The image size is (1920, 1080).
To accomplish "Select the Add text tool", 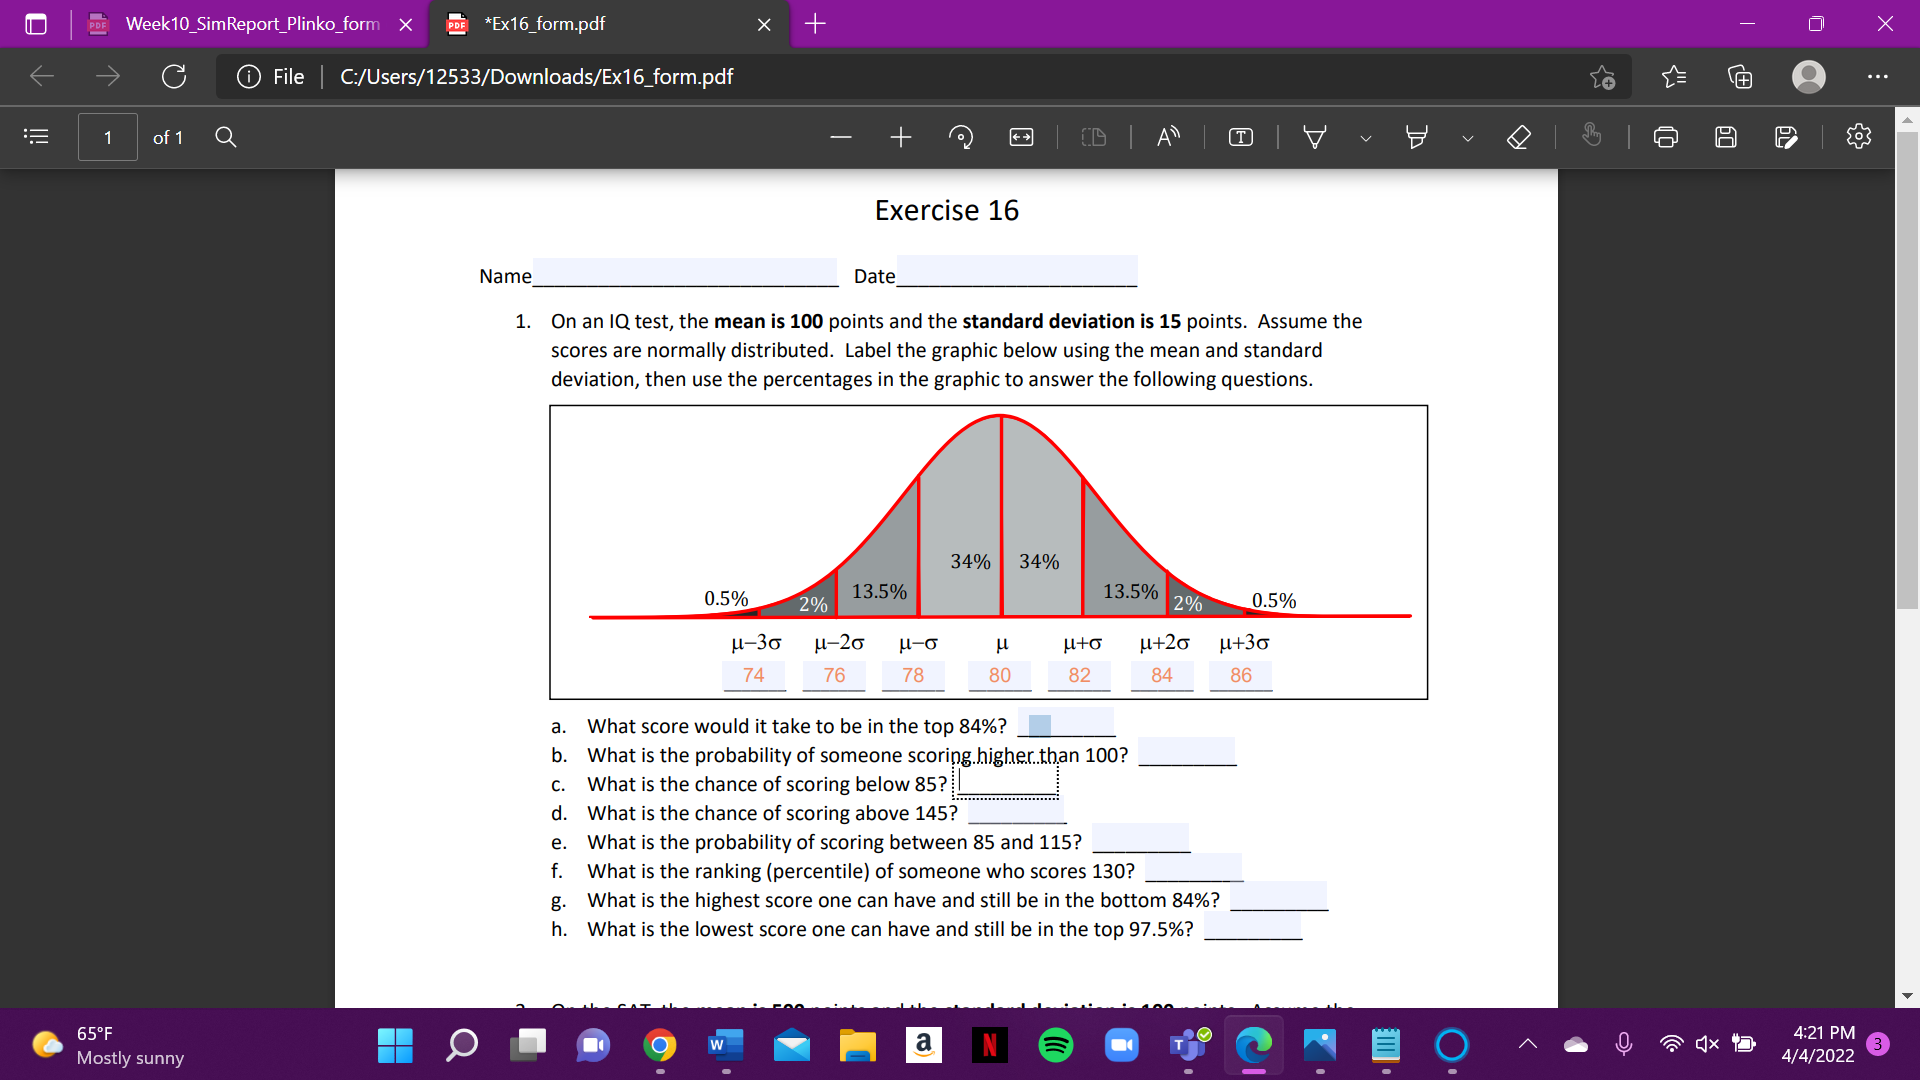I will pos(1239,137).
